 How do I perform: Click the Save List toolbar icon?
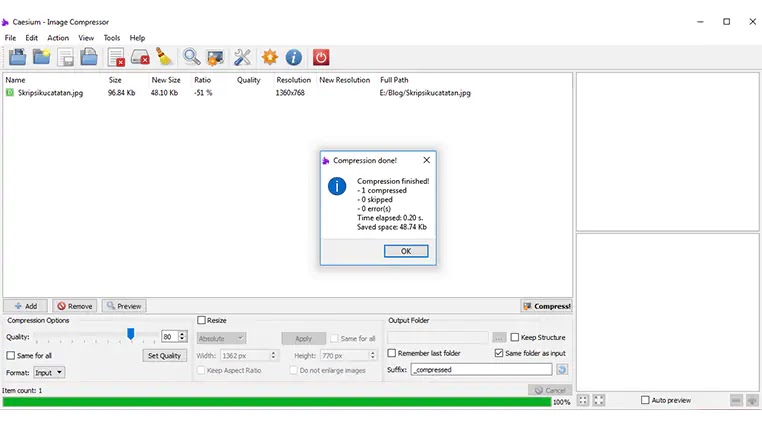point(66,57)
